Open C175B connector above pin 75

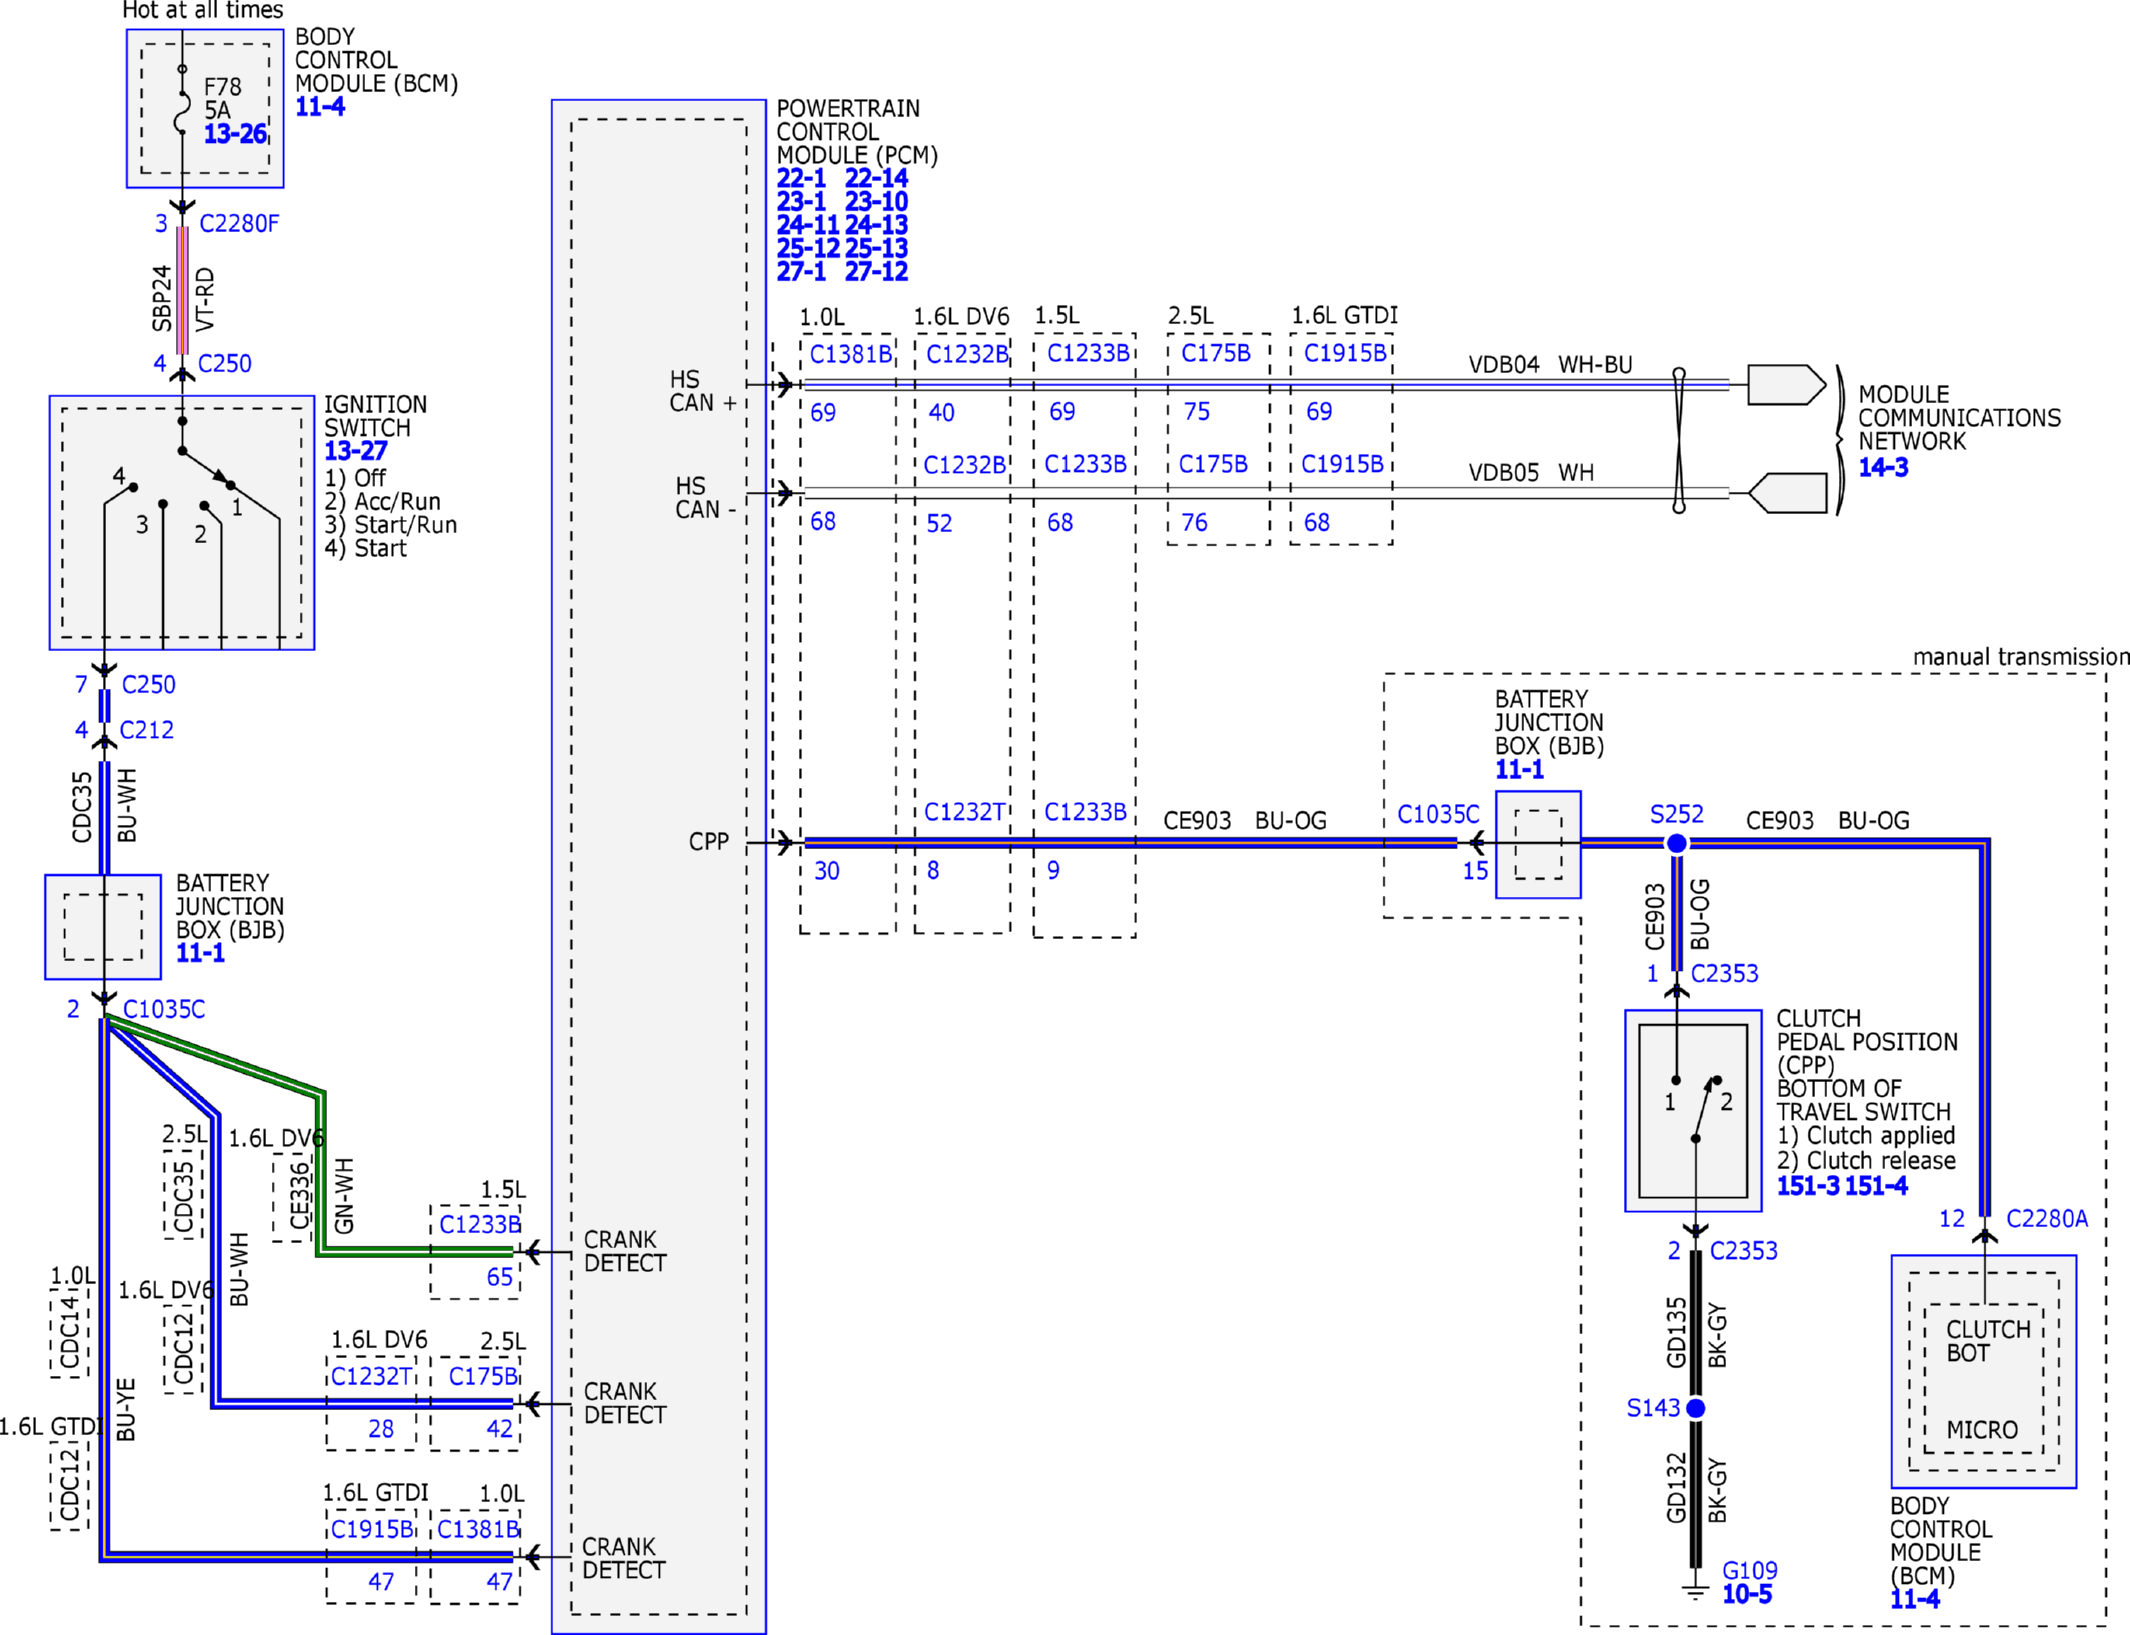[1216, 353]
